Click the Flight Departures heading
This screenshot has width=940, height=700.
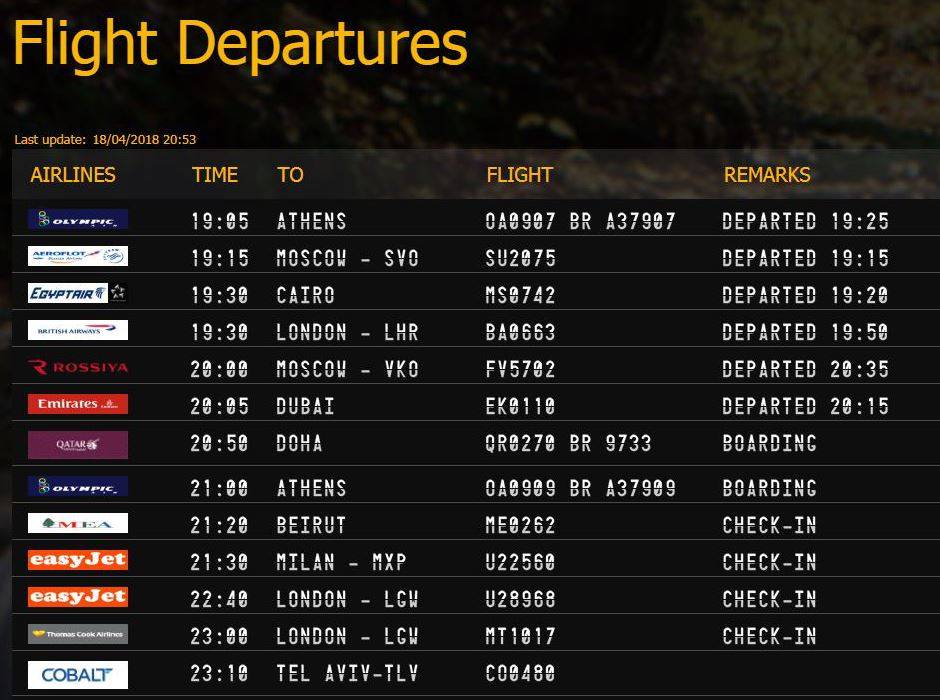click(x=240, y=43)
